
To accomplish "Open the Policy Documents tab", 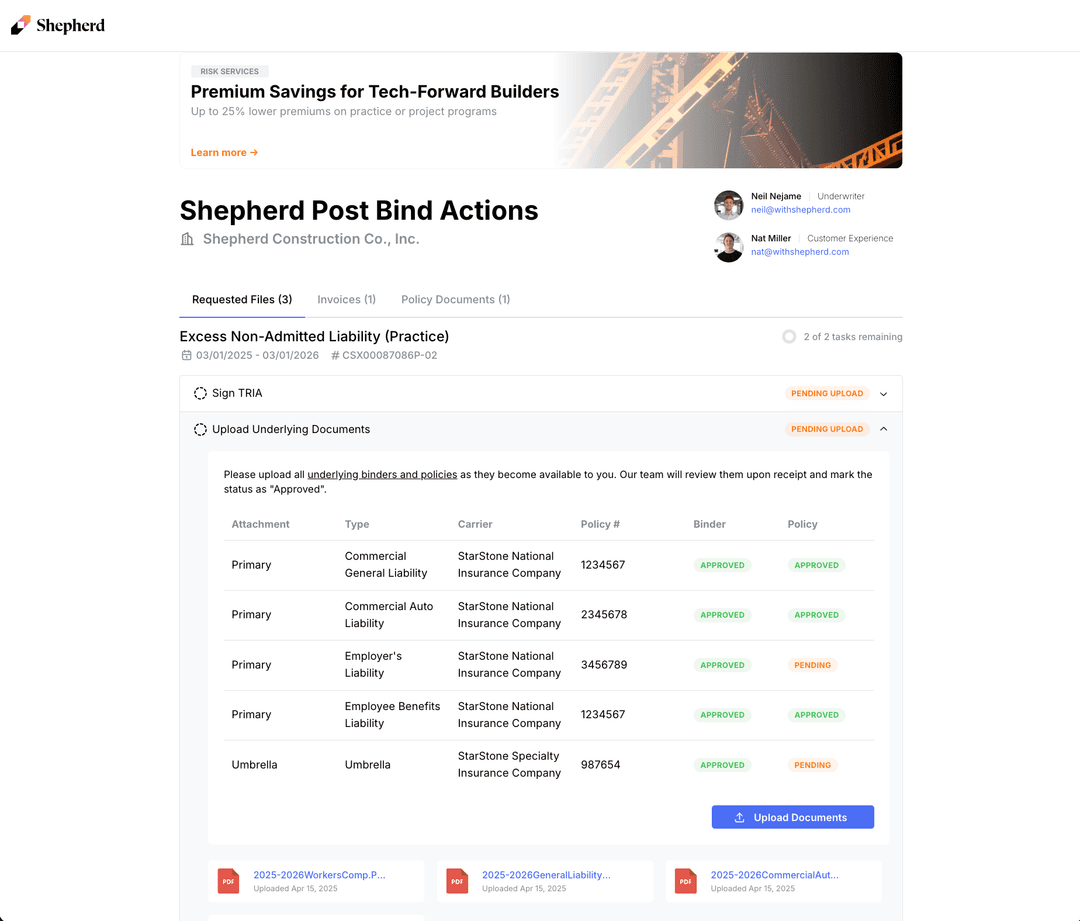I will tap(455, 300).
